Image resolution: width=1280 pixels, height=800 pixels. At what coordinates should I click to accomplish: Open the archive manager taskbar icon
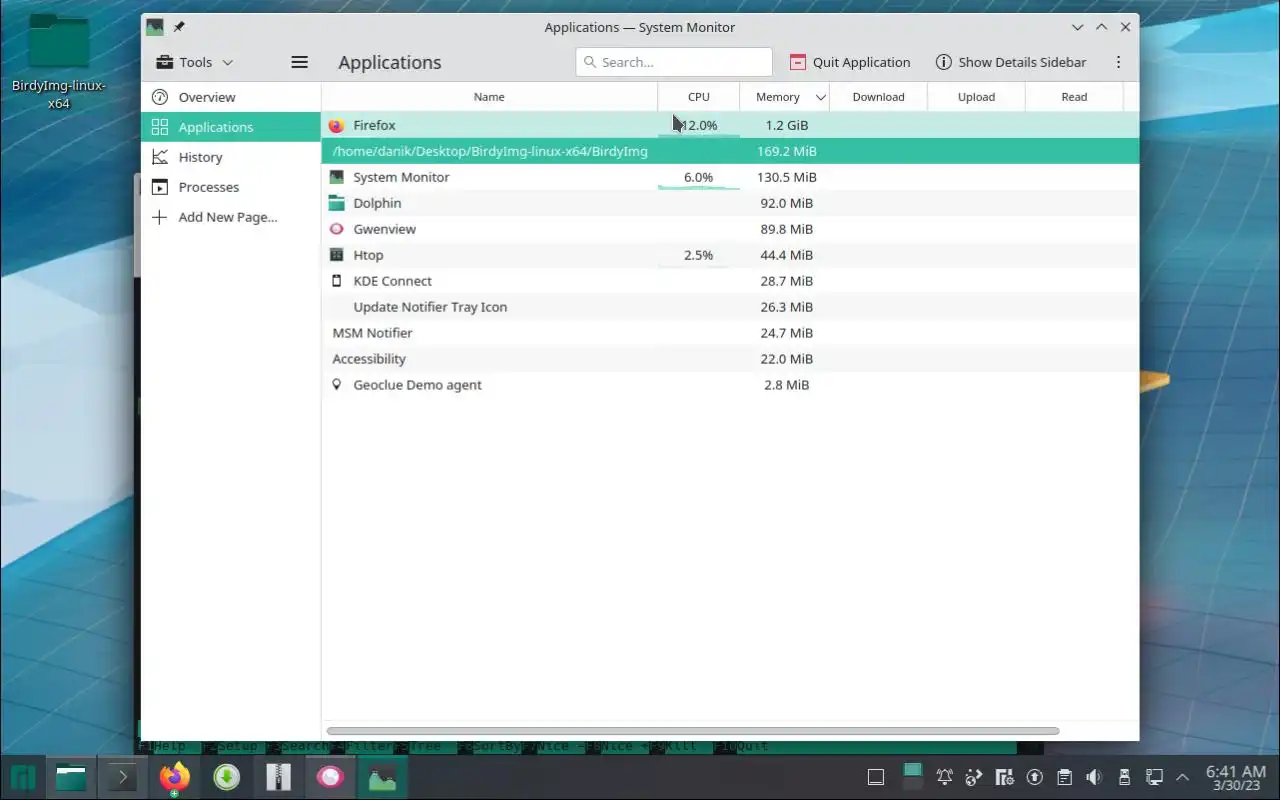coord(278,777)
